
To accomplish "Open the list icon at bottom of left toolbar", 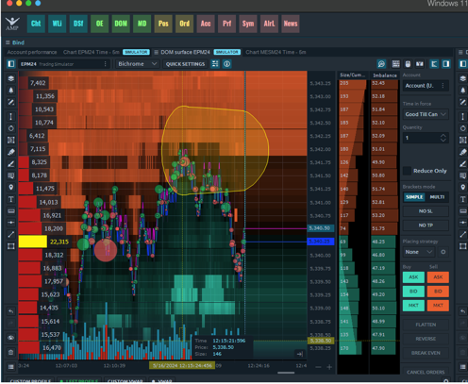I will pos(11,367).
